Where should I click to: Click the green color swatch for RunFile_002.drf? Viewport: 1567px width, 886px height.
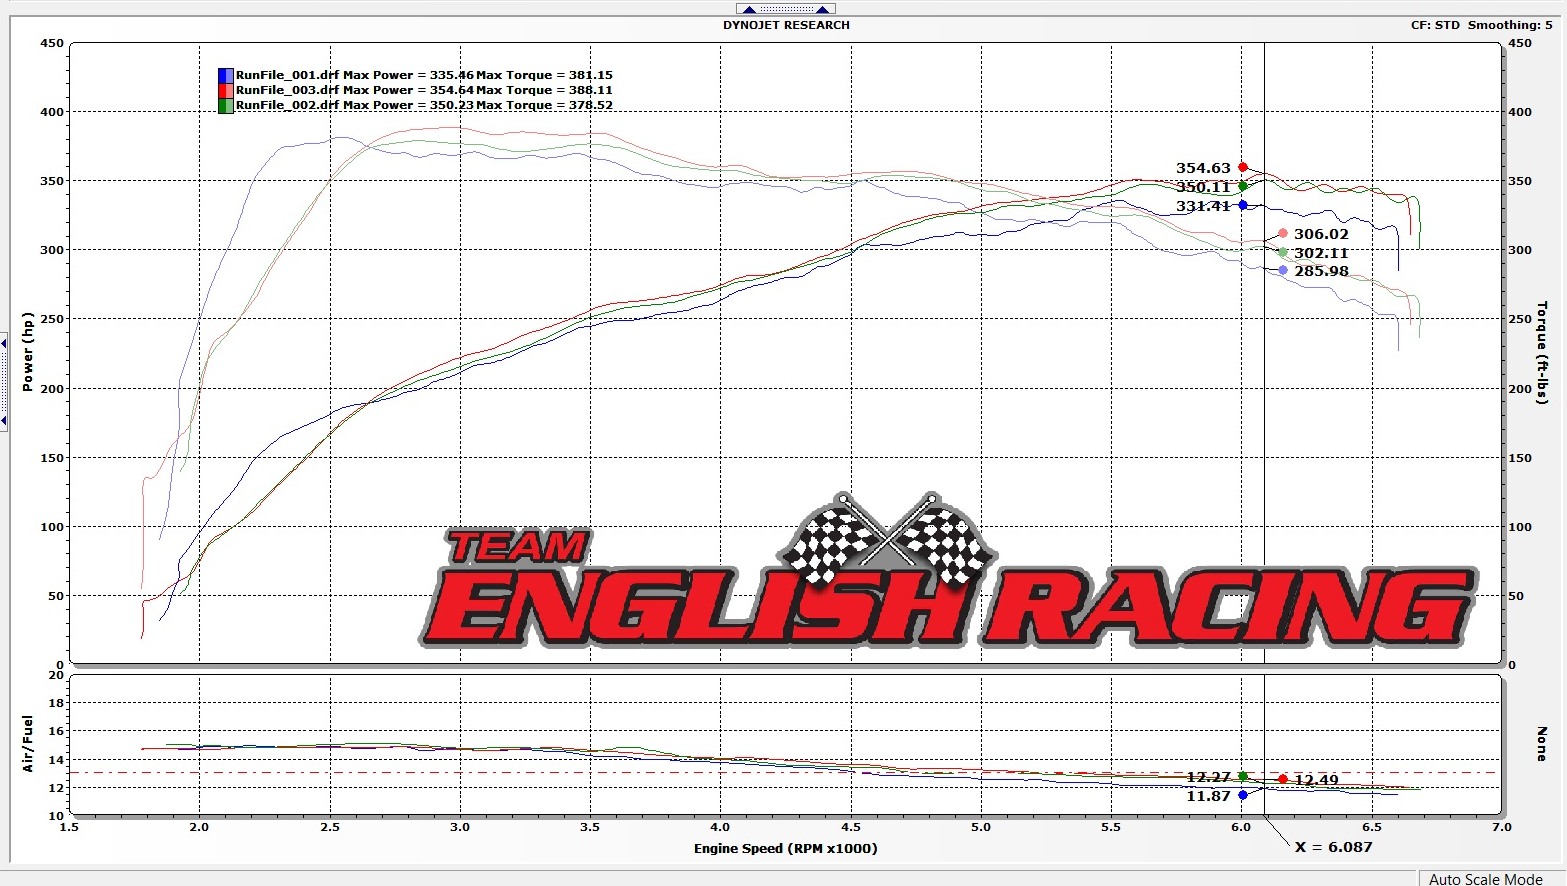[226, 105]
